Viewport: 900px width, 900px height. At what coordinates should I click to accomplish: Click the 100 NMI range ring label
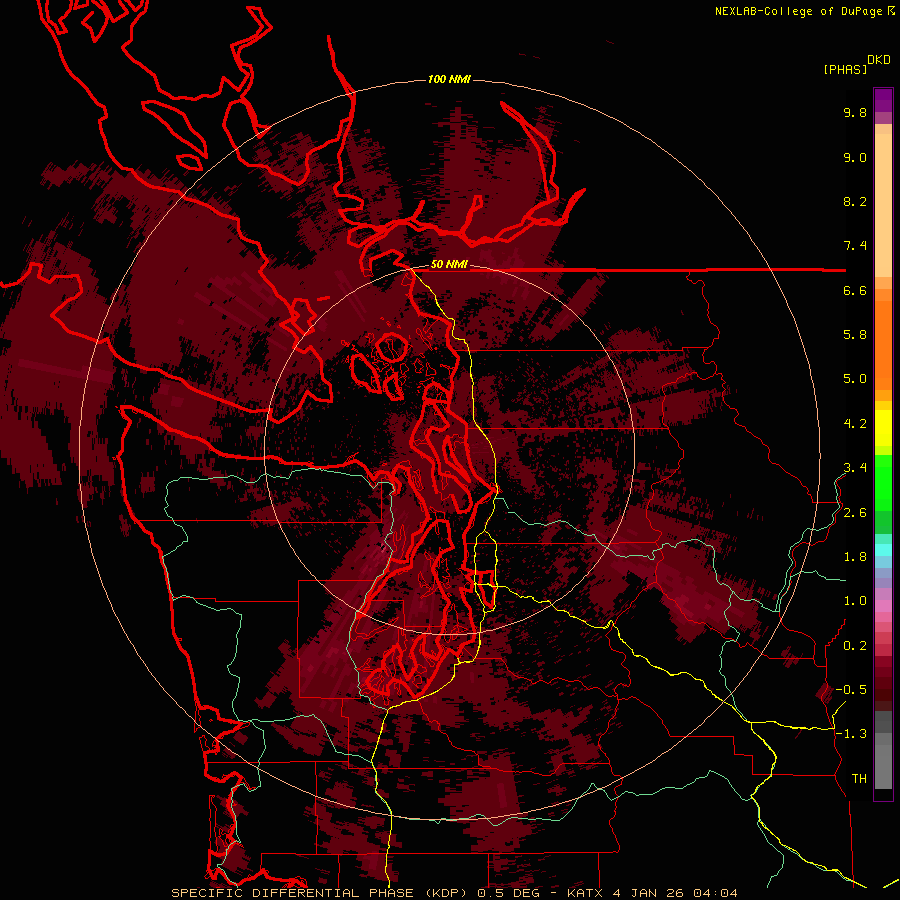click(449, 79)
